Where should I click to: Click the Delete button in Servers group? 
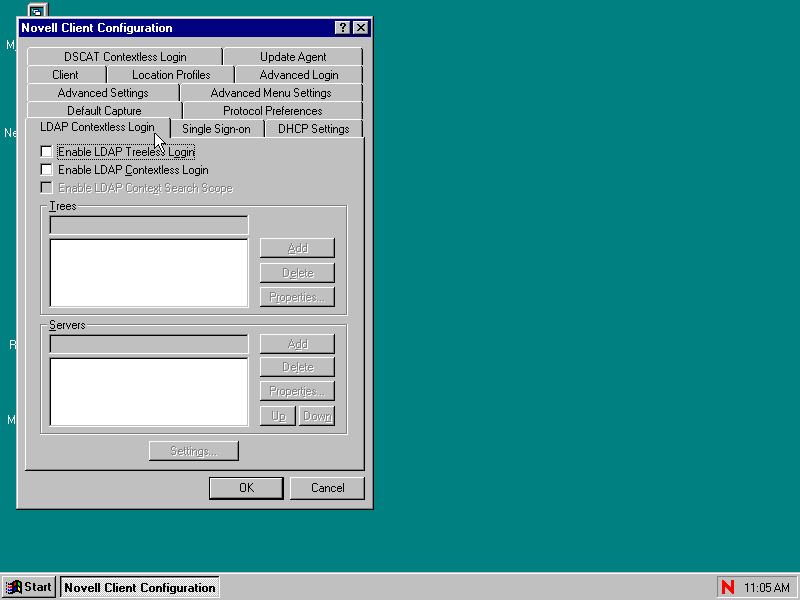(297, 367)
